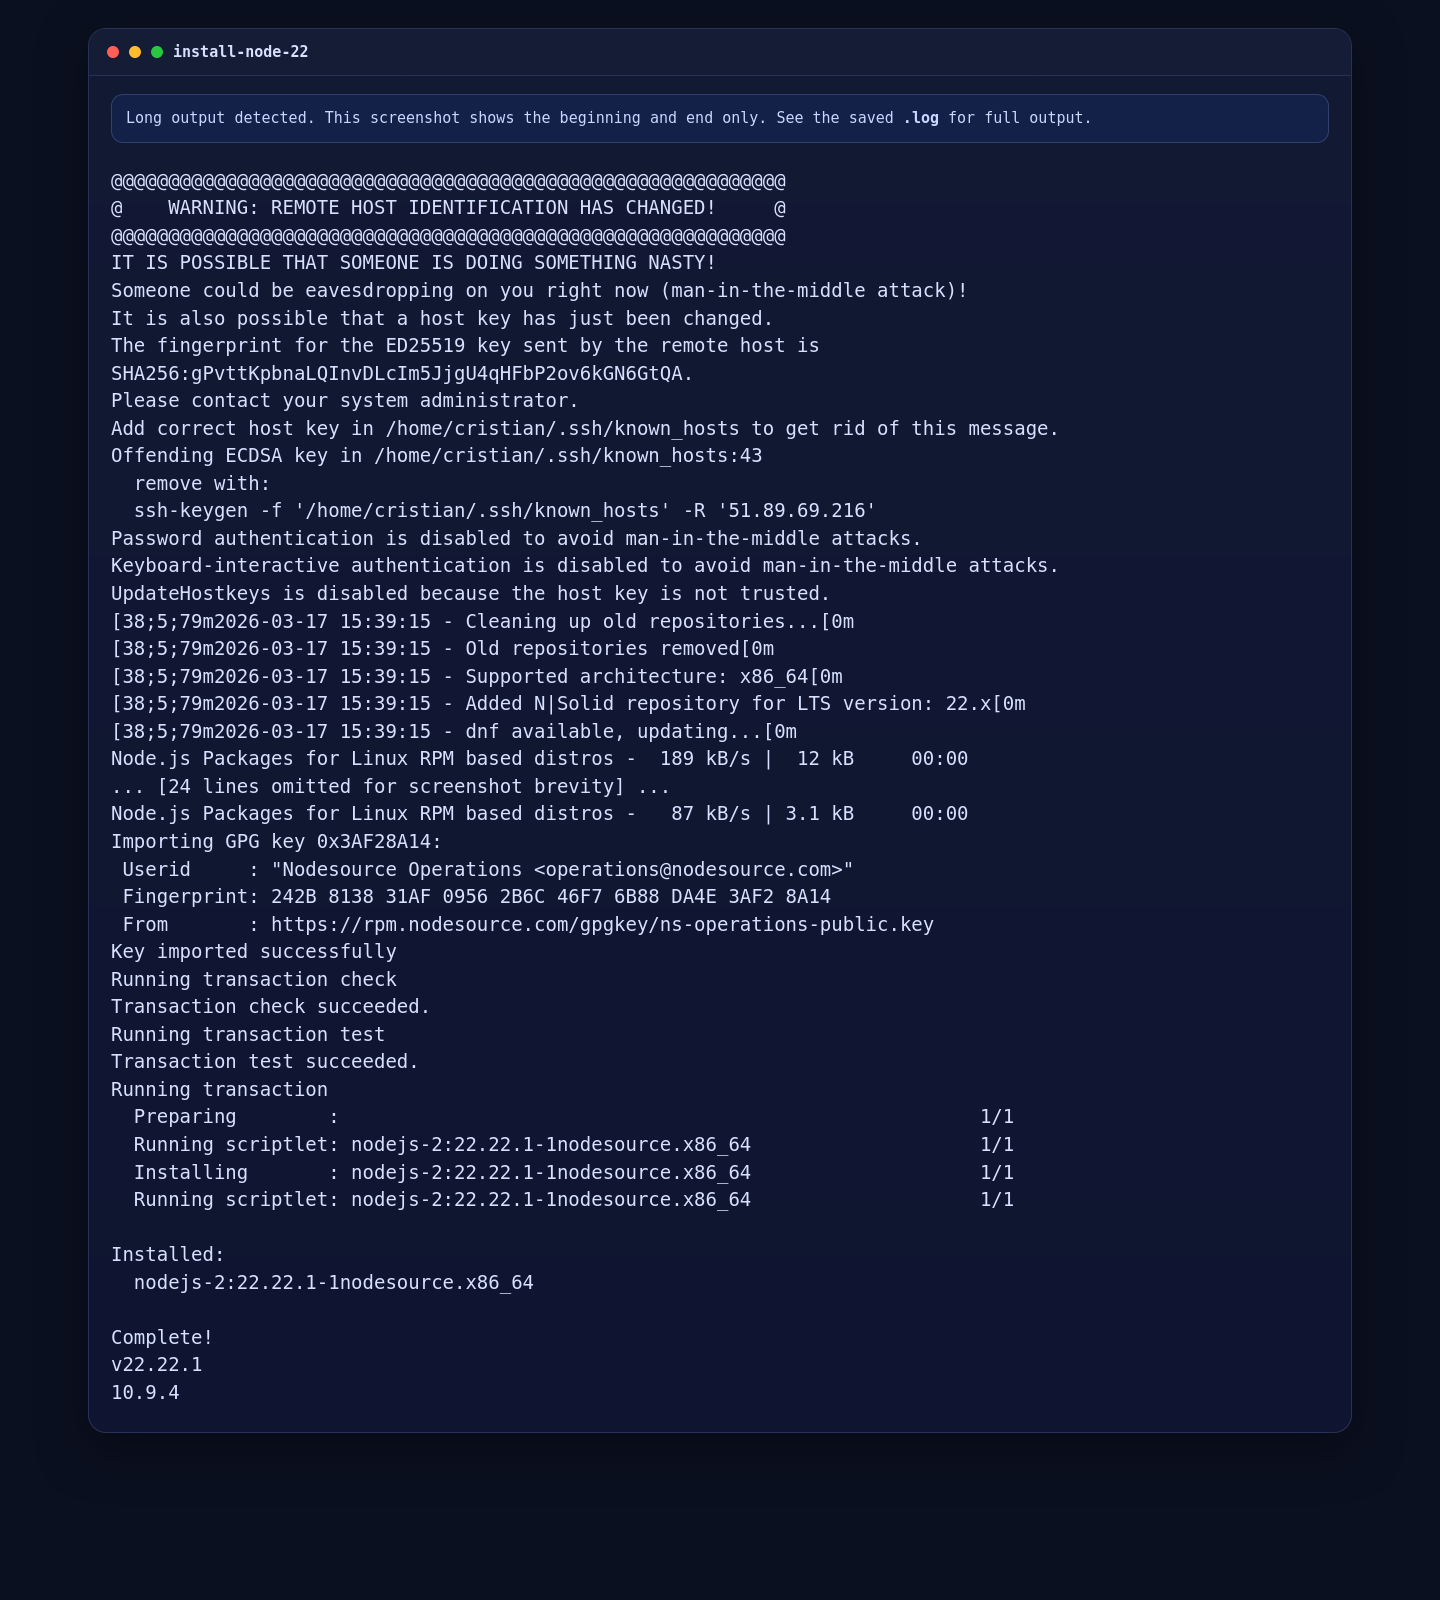Click the 'UpdateHostkeys is disabled' line
Image resolution: width=1440 pixels, height=1600 pixels.
pyautogui.click(x=471, y=594)
